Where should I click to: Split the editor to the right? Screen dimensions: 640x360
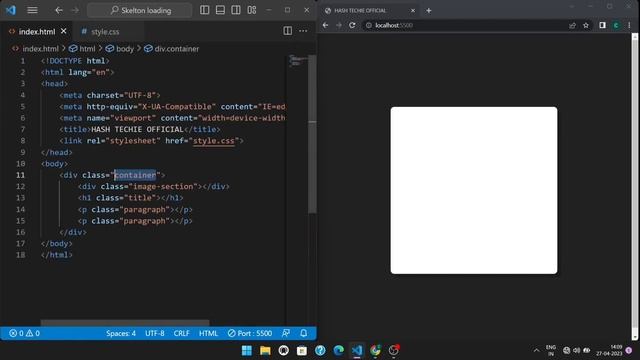287,31
